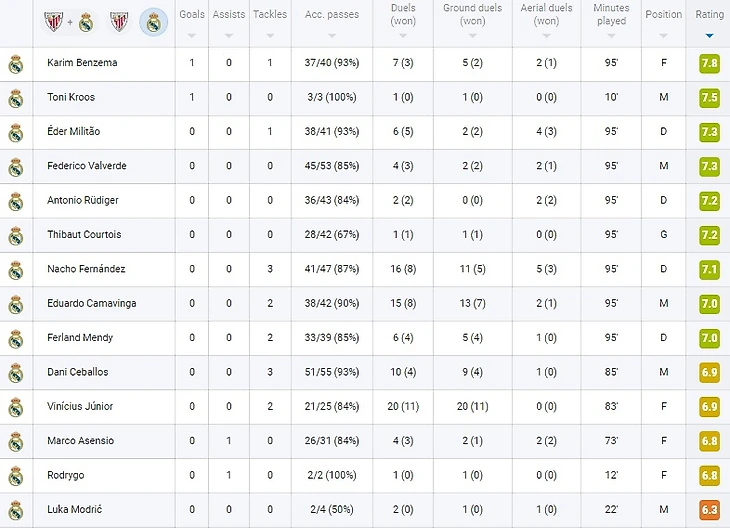Viewport: 730px width, 528px height.
Task: Sort by the Goals column arrow
Action: 191,36
